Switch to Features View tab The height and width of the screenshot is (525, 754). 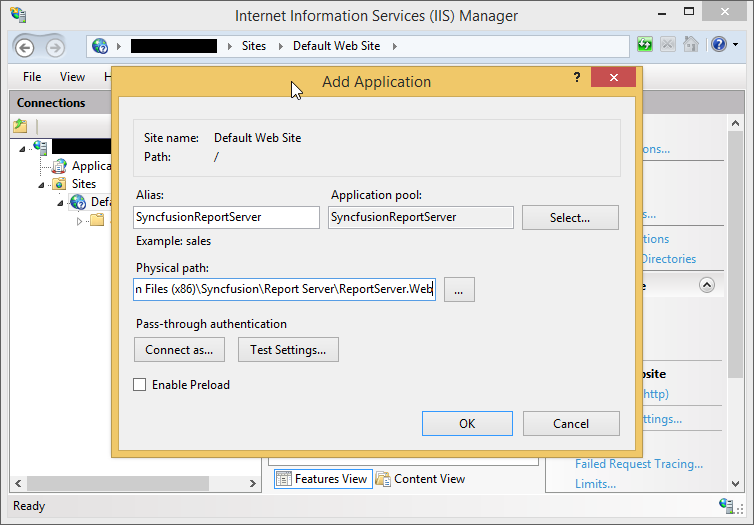tap(323, 479)
